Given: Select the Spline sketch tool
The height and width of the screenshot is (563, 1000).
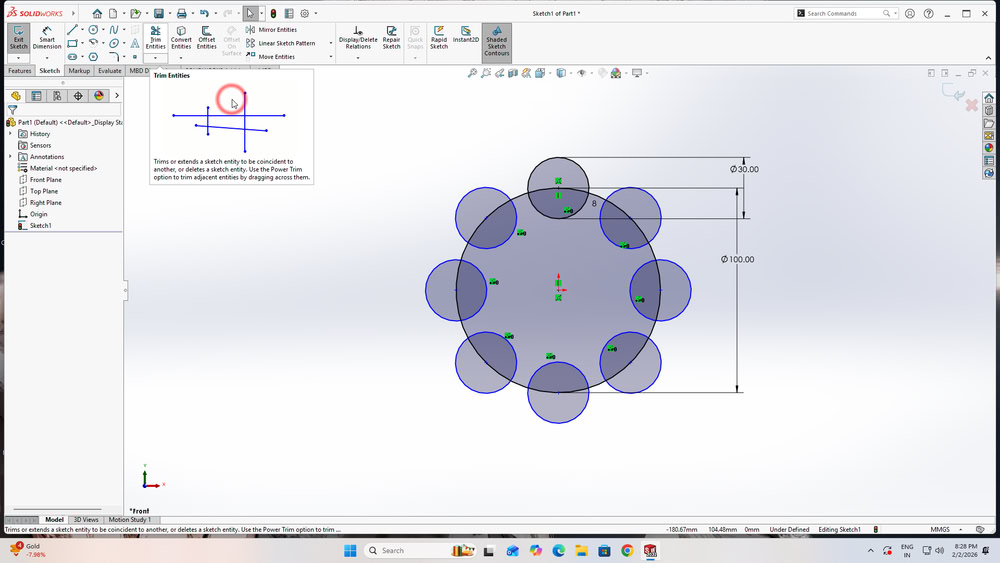Looking at the screenshot, I should [114, 30].
